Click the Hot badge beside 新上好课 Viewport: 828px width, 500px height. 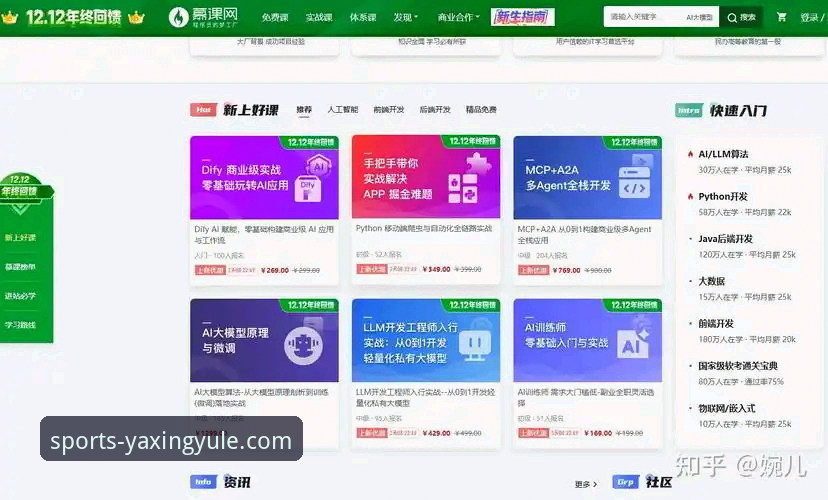tap(203, 110)
